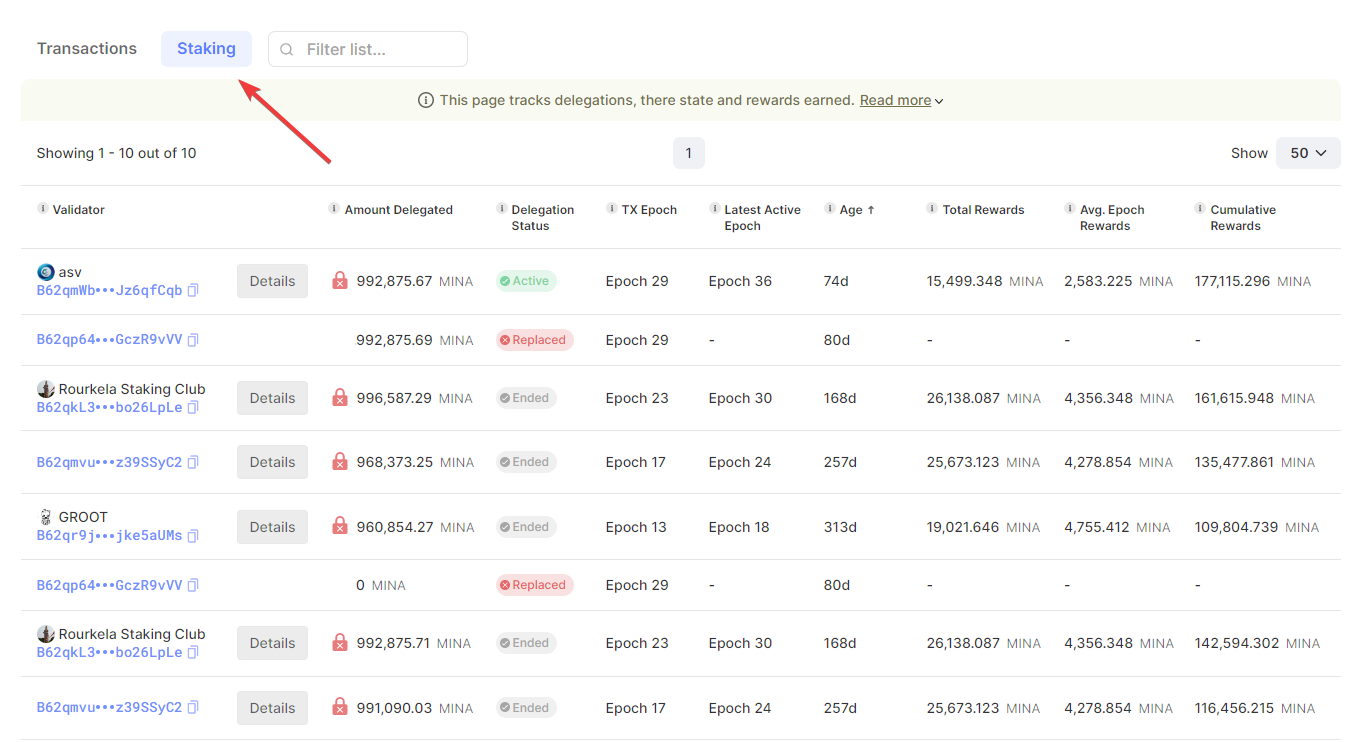Click lock icon in GROOT row
Image resolution: width=1370 pixels, height=742 pixels.
coord(340,526)
